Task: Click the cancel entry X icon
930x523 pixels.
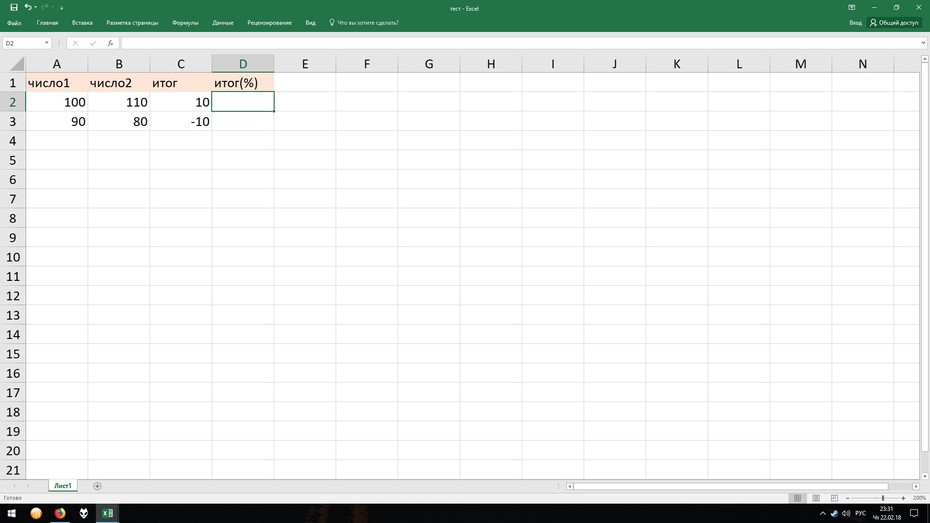Action: pos(75,43)
